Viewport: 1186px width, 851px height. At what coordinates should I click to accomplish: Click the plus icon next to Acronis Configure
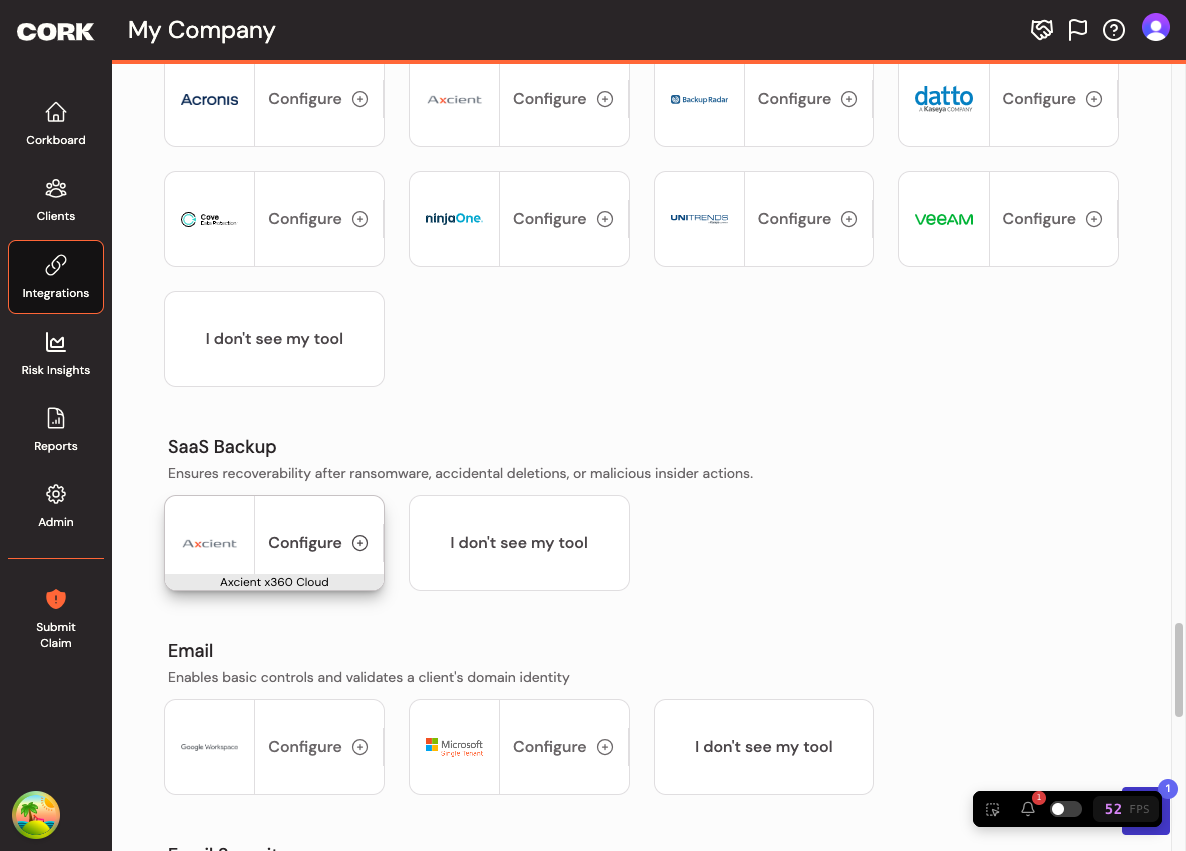coord(360,99)
